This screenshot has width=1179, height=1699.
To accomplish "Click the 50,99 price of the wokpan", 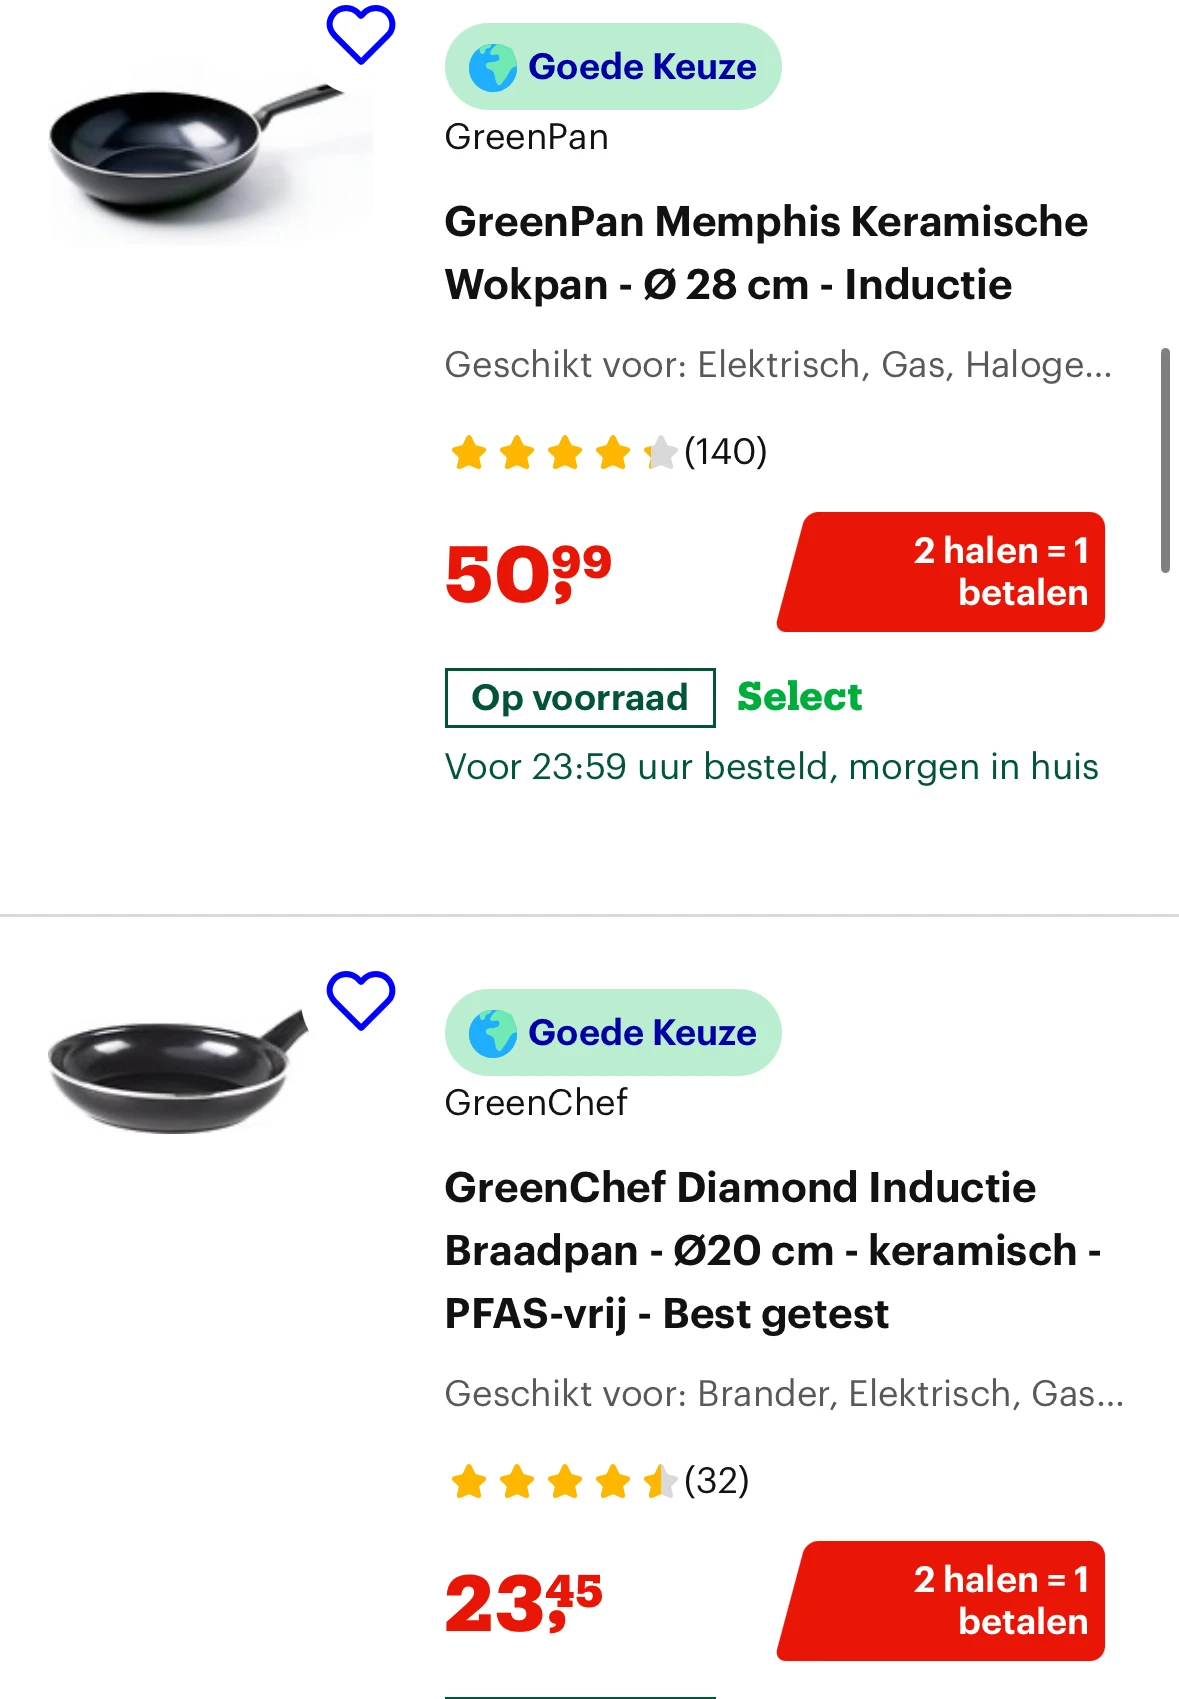I will (x=528, y=574).
